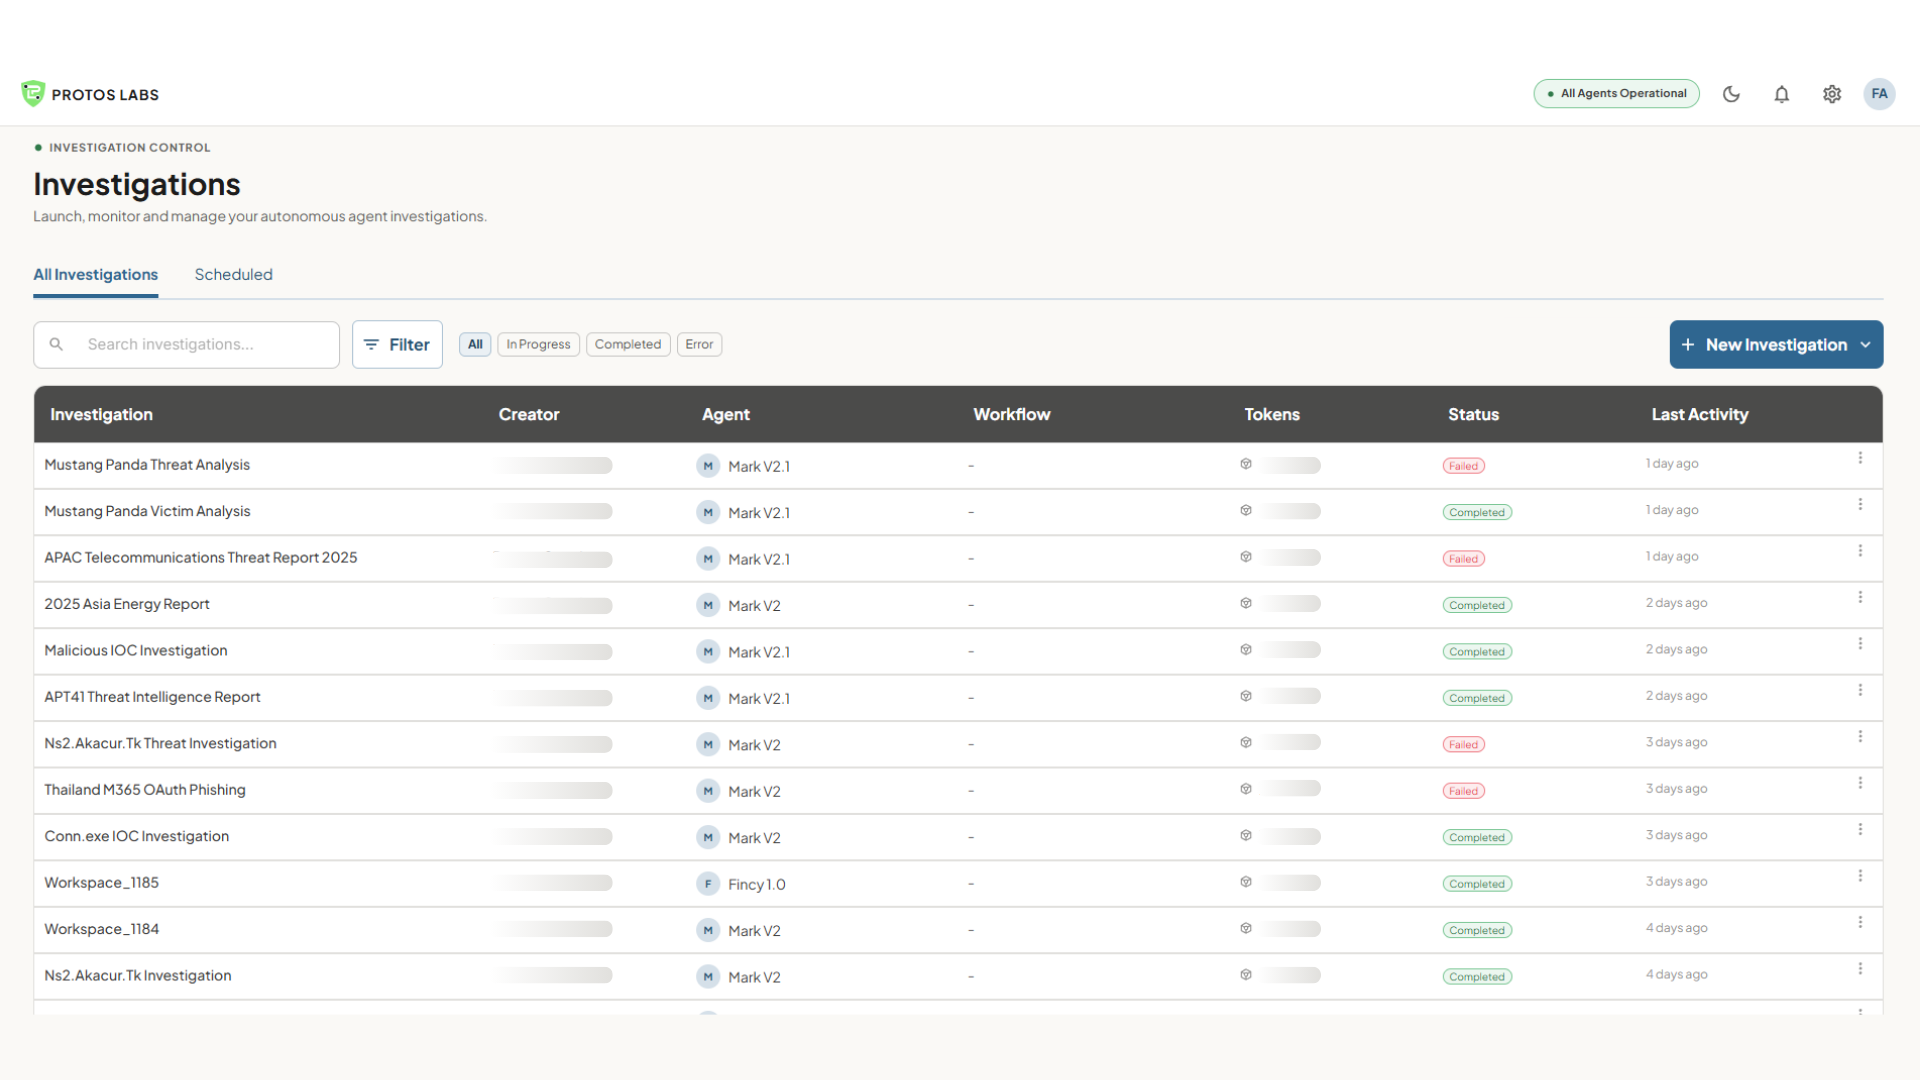Click Mark V2 avatar in Conn.exe IOC row
Viewport: 1920px width, 1080px height.
click(x=708, y=838)
